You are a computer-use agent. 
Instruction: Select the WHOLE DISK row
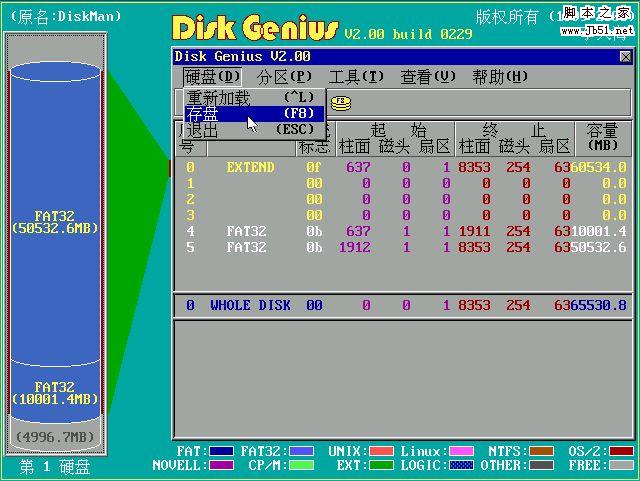[400, 305]
